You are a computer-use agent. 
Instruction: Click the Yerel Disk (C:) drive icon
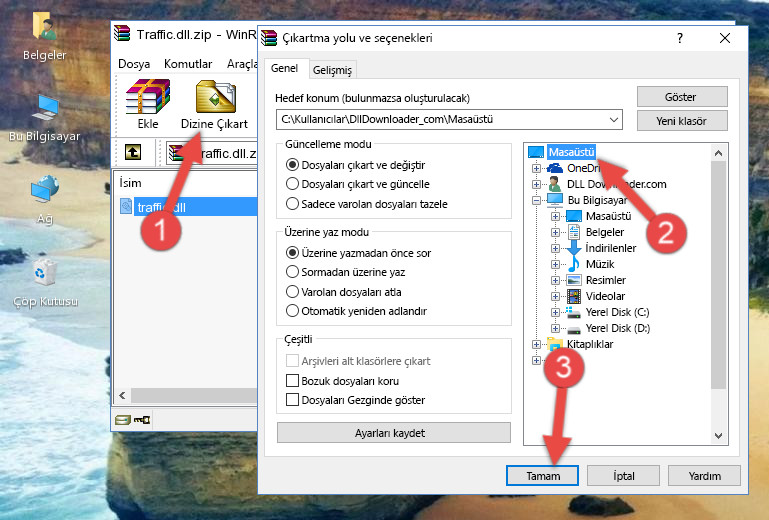coord(573,312)
